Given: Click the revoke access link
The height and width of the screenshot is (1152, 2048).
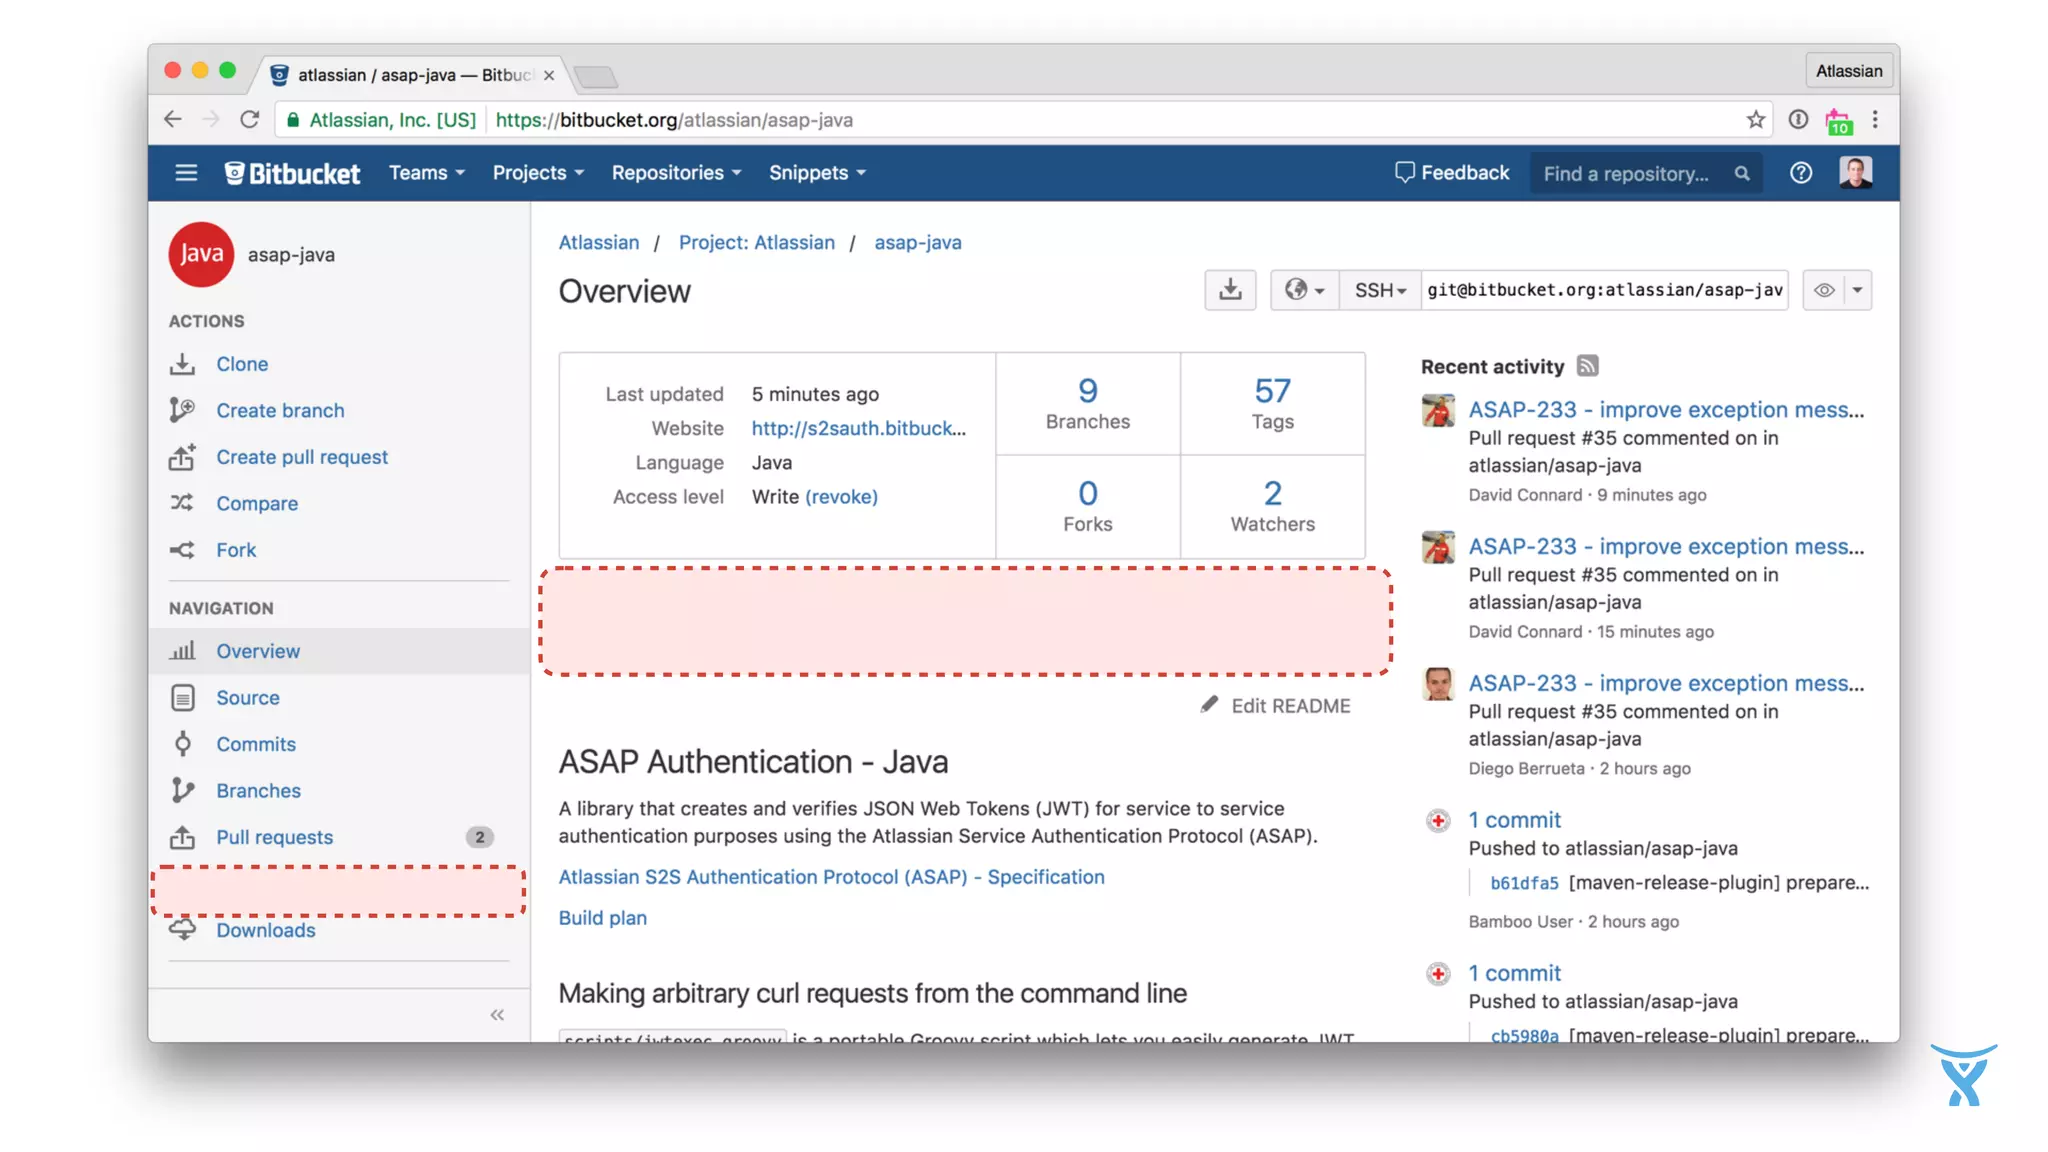Looking at the screenshot, I should [841, 497].
